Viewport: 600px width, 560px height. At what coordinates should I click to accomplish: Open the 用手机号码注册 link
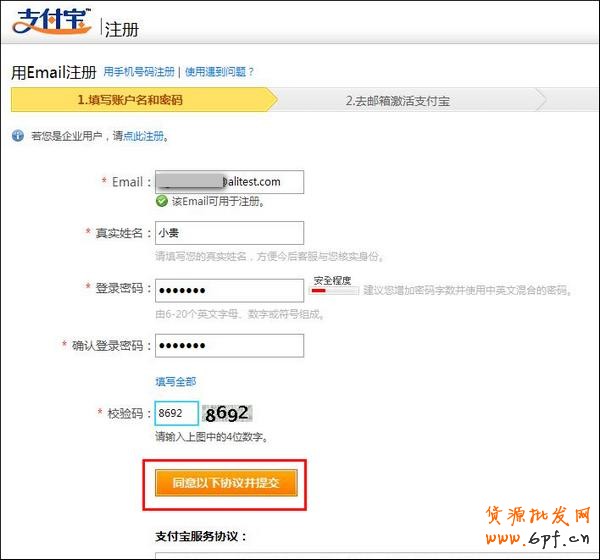[139, 72]
